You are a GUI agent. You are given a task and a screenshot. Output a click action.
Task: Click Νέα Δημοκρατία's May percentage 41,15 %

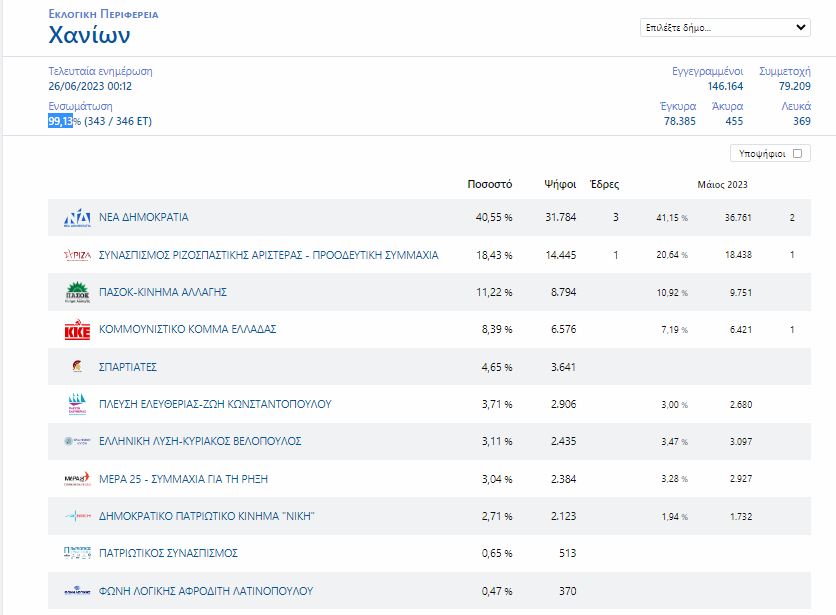[672, 218]
